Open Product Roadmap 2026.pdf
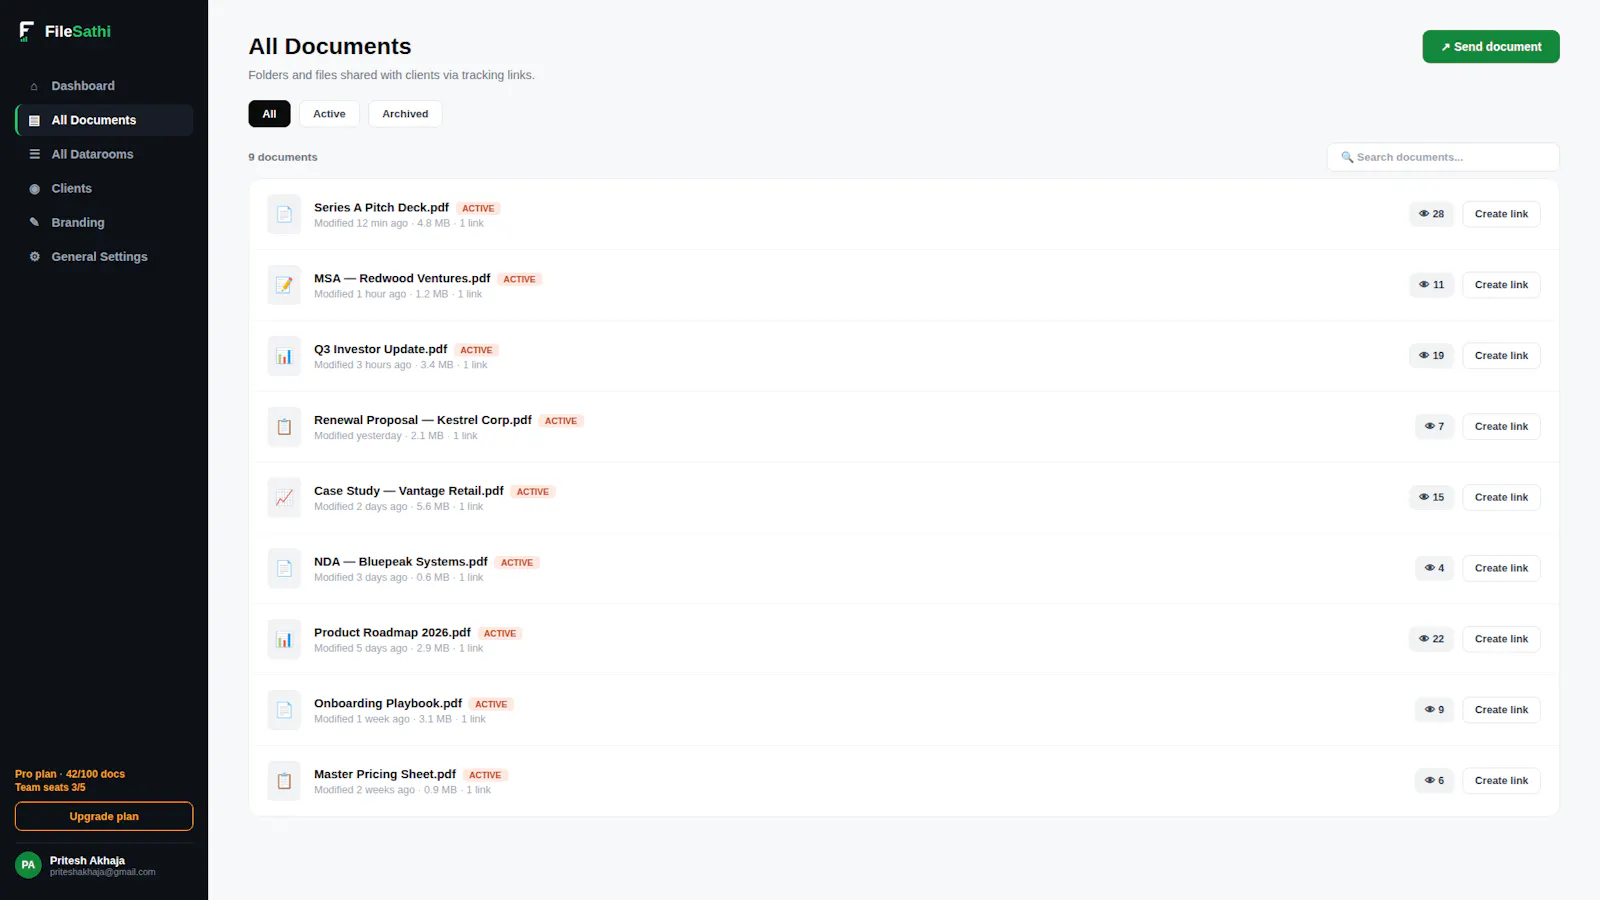The height and width of the screenshot is (900, 1600). coord(392,633)
